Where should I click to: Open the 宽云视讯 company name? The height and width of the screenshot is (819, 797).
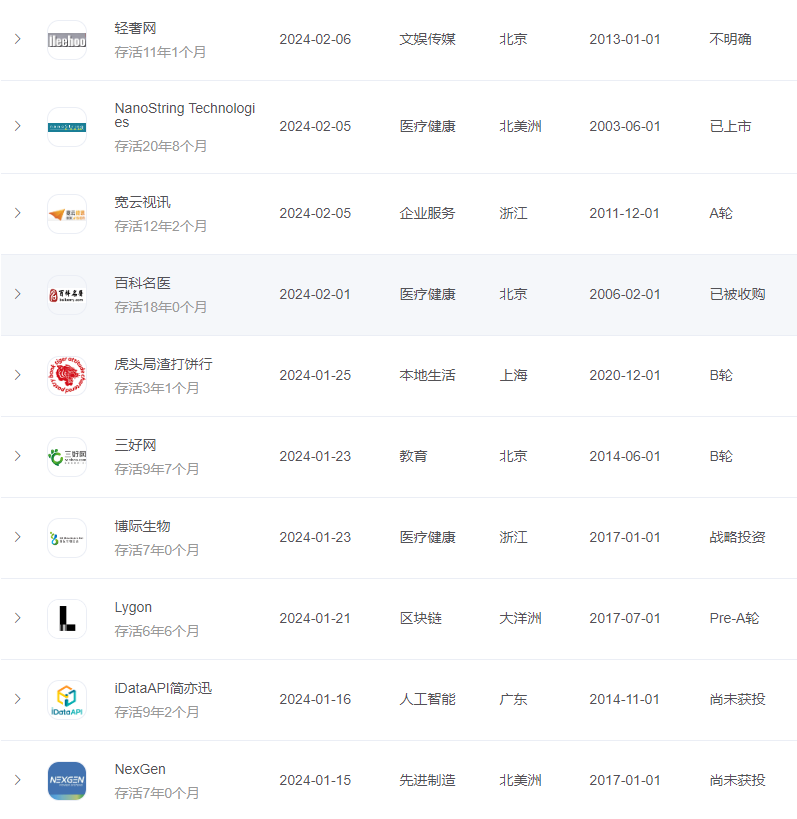pyautogui.click(x=143, y=202)
